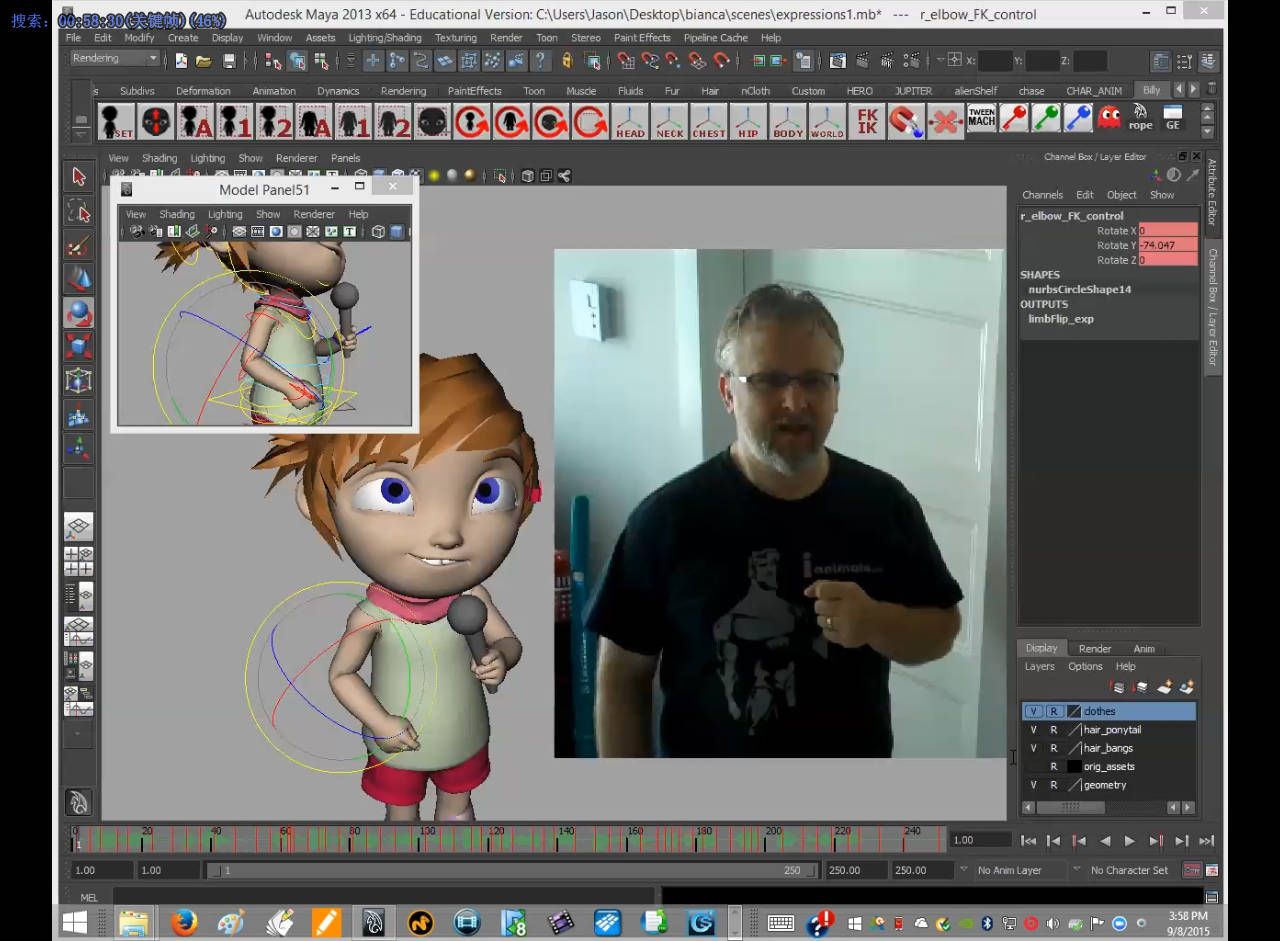
Task: Toggle R reference state of hair_bangs layer
Action: [x=1054, y=748]
